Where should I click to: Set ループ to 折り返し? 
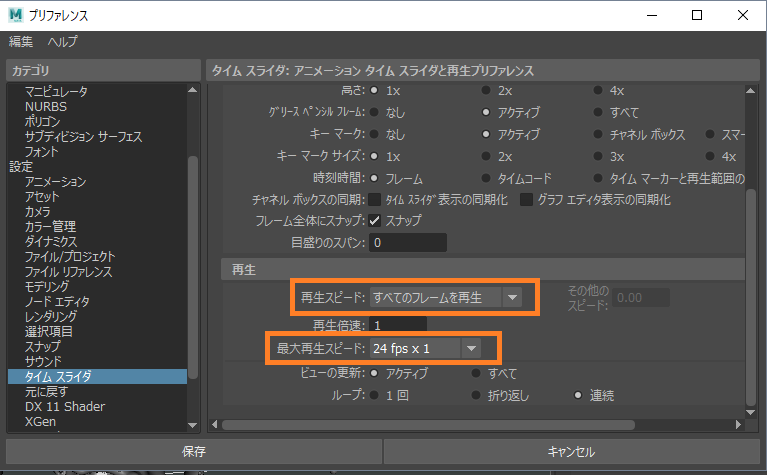point(476,395)
